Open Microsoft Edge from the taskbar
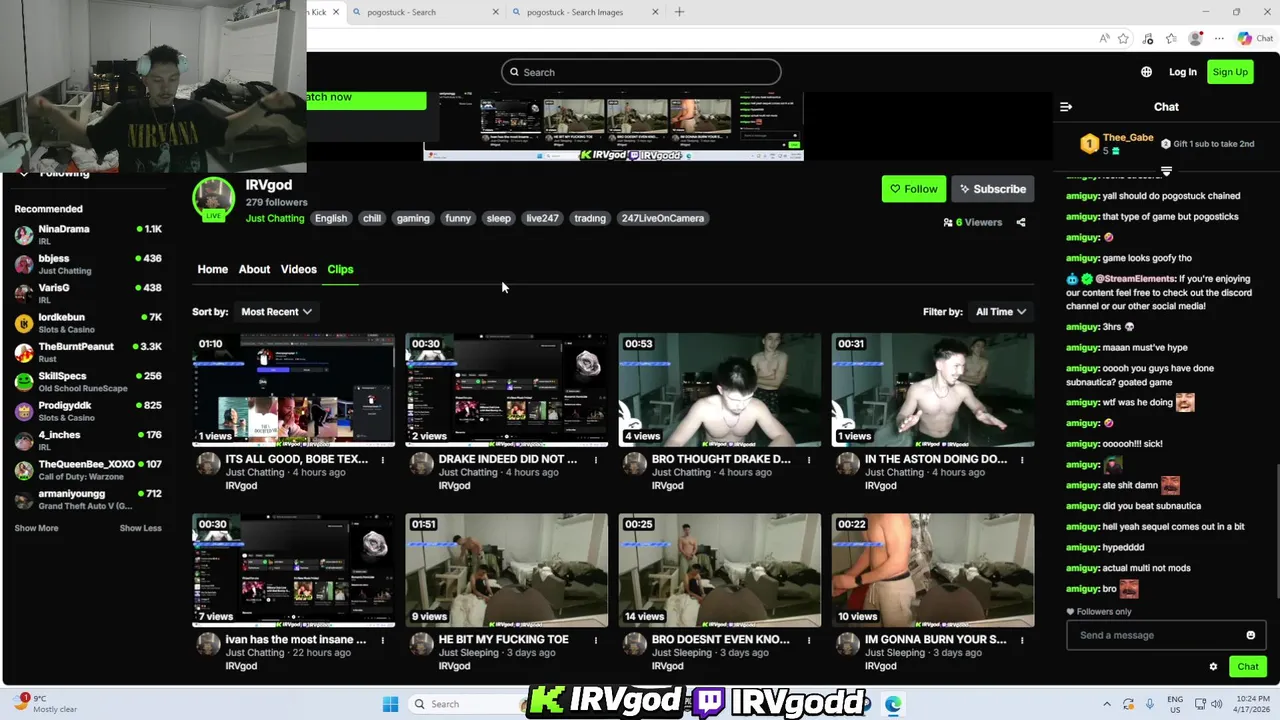The height and width of the screenshot is (720, 1280). click(x=893, y=704)
